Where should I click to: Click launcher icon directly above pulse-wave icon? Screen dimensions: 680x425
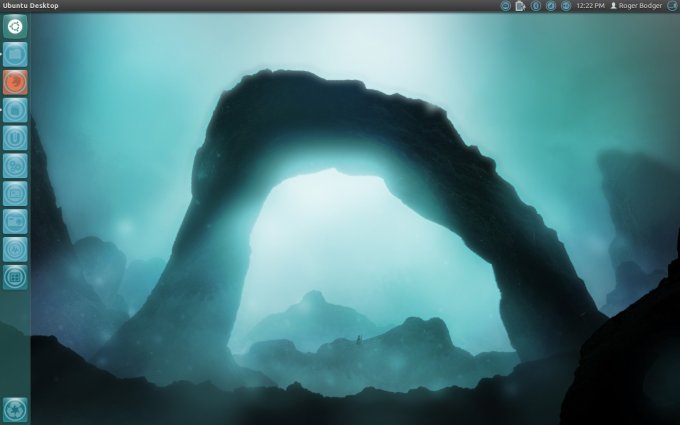[x=15, y=221]
